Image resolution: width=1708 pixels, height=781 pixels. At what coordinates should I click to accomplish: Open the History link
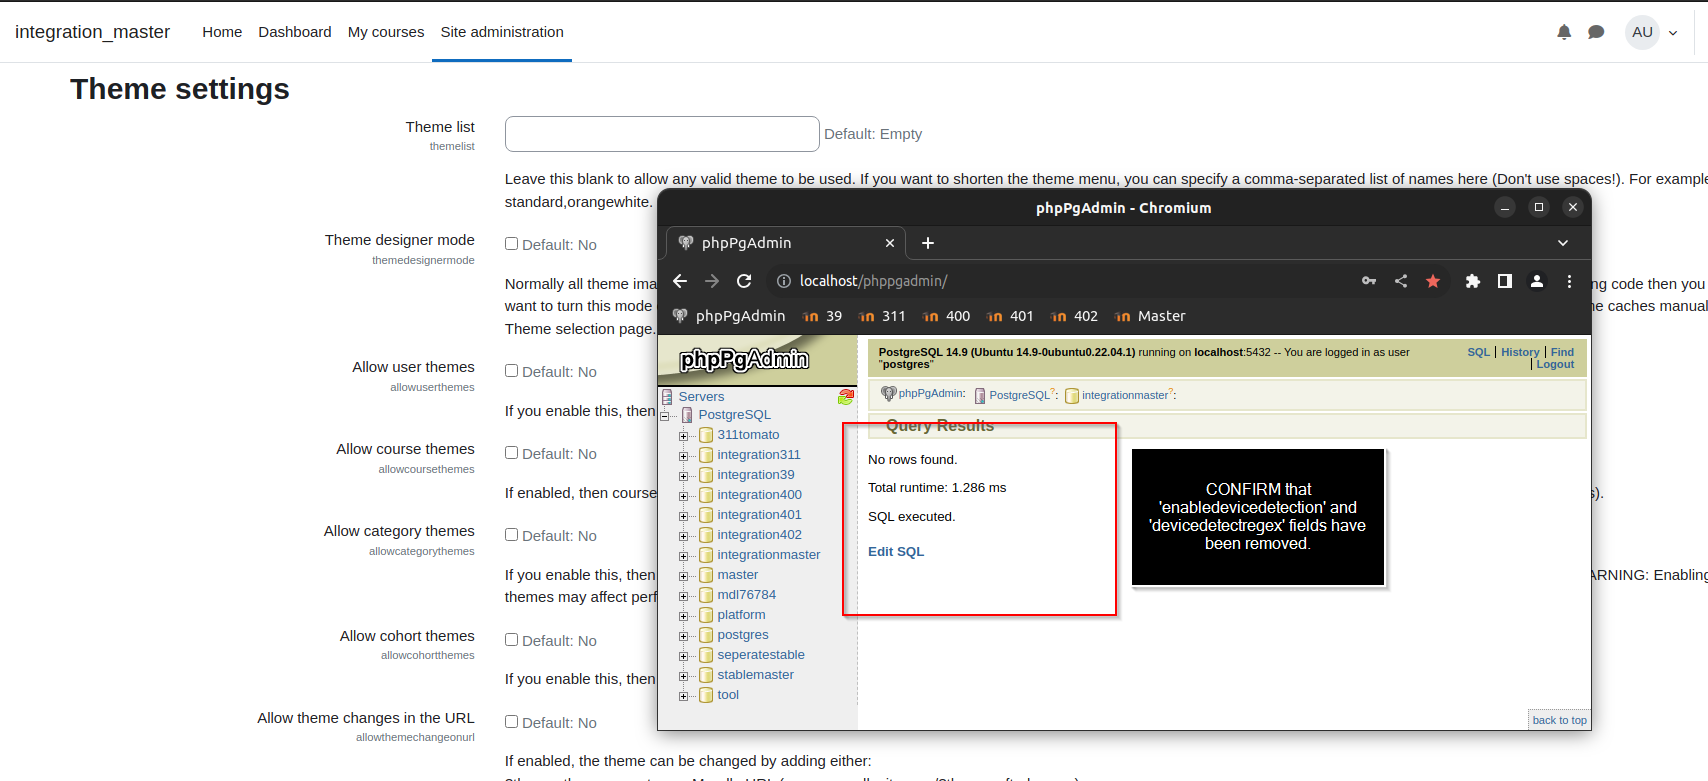pyautogui.click(x=1520, y=352)
